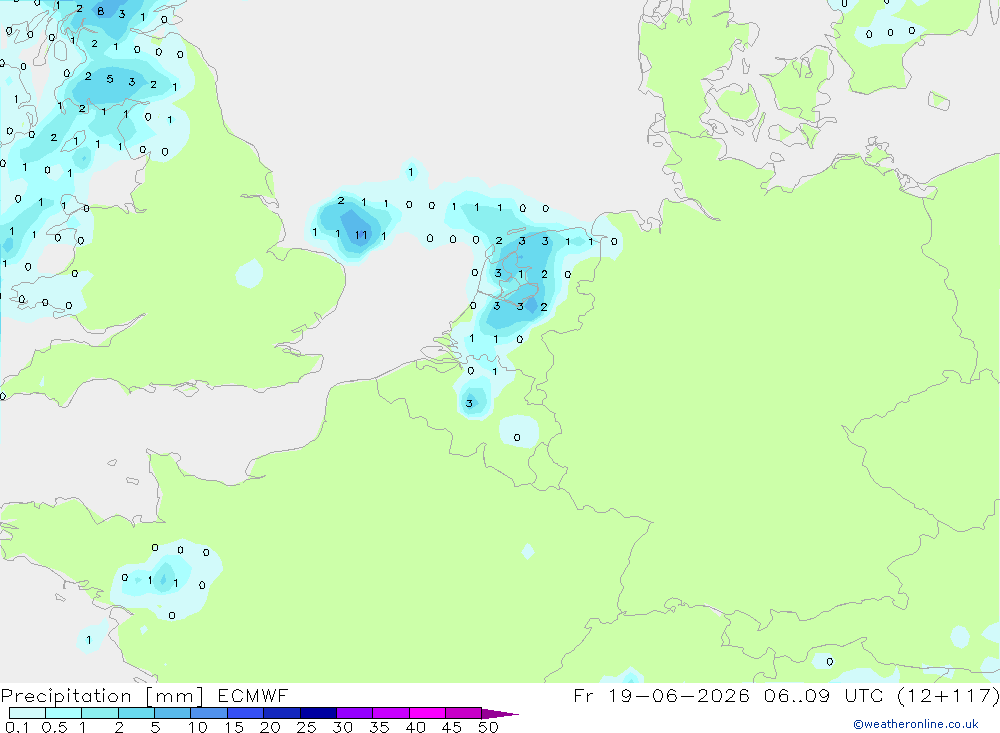Click the 1–2 mm legend color swatch

100,713
